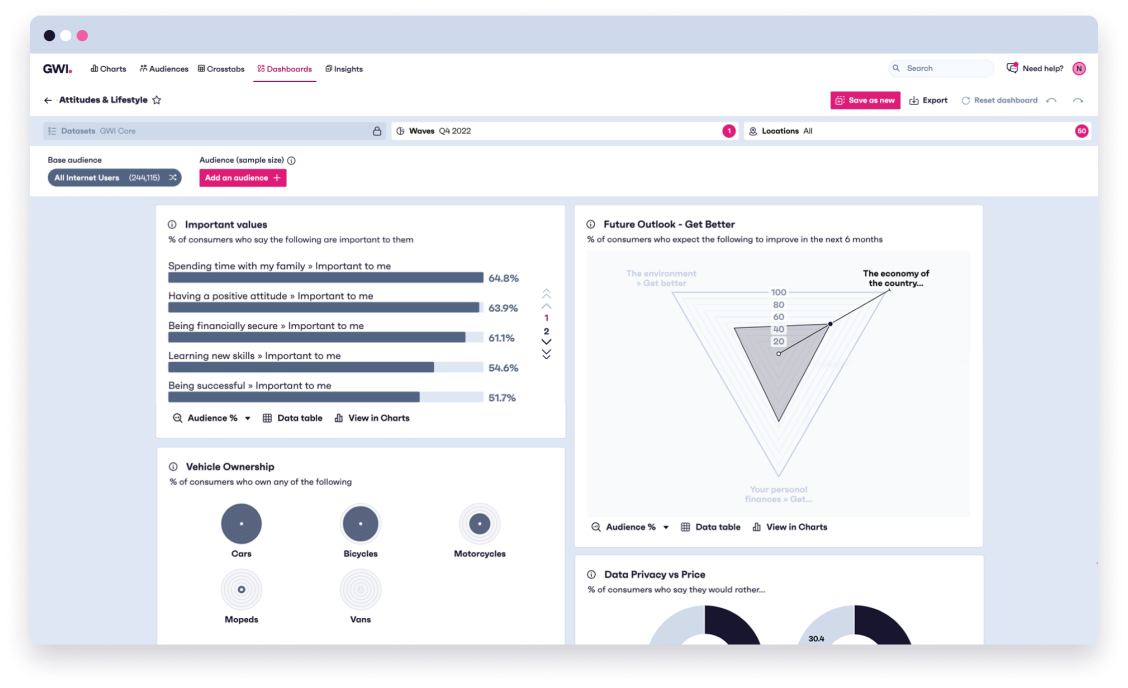Star the Attitudes & Lifestyle dashboard favorite
This screenshot has width=1128, height=688.
click(x=156, y=100)
